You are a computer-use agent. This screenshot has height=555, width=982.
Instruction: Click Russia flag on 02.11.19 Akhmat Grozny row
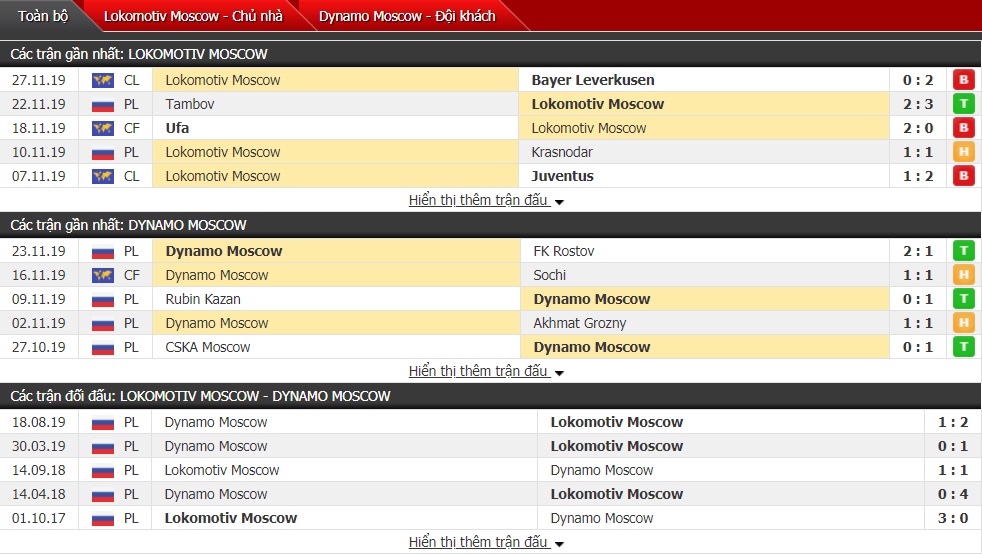103,324
